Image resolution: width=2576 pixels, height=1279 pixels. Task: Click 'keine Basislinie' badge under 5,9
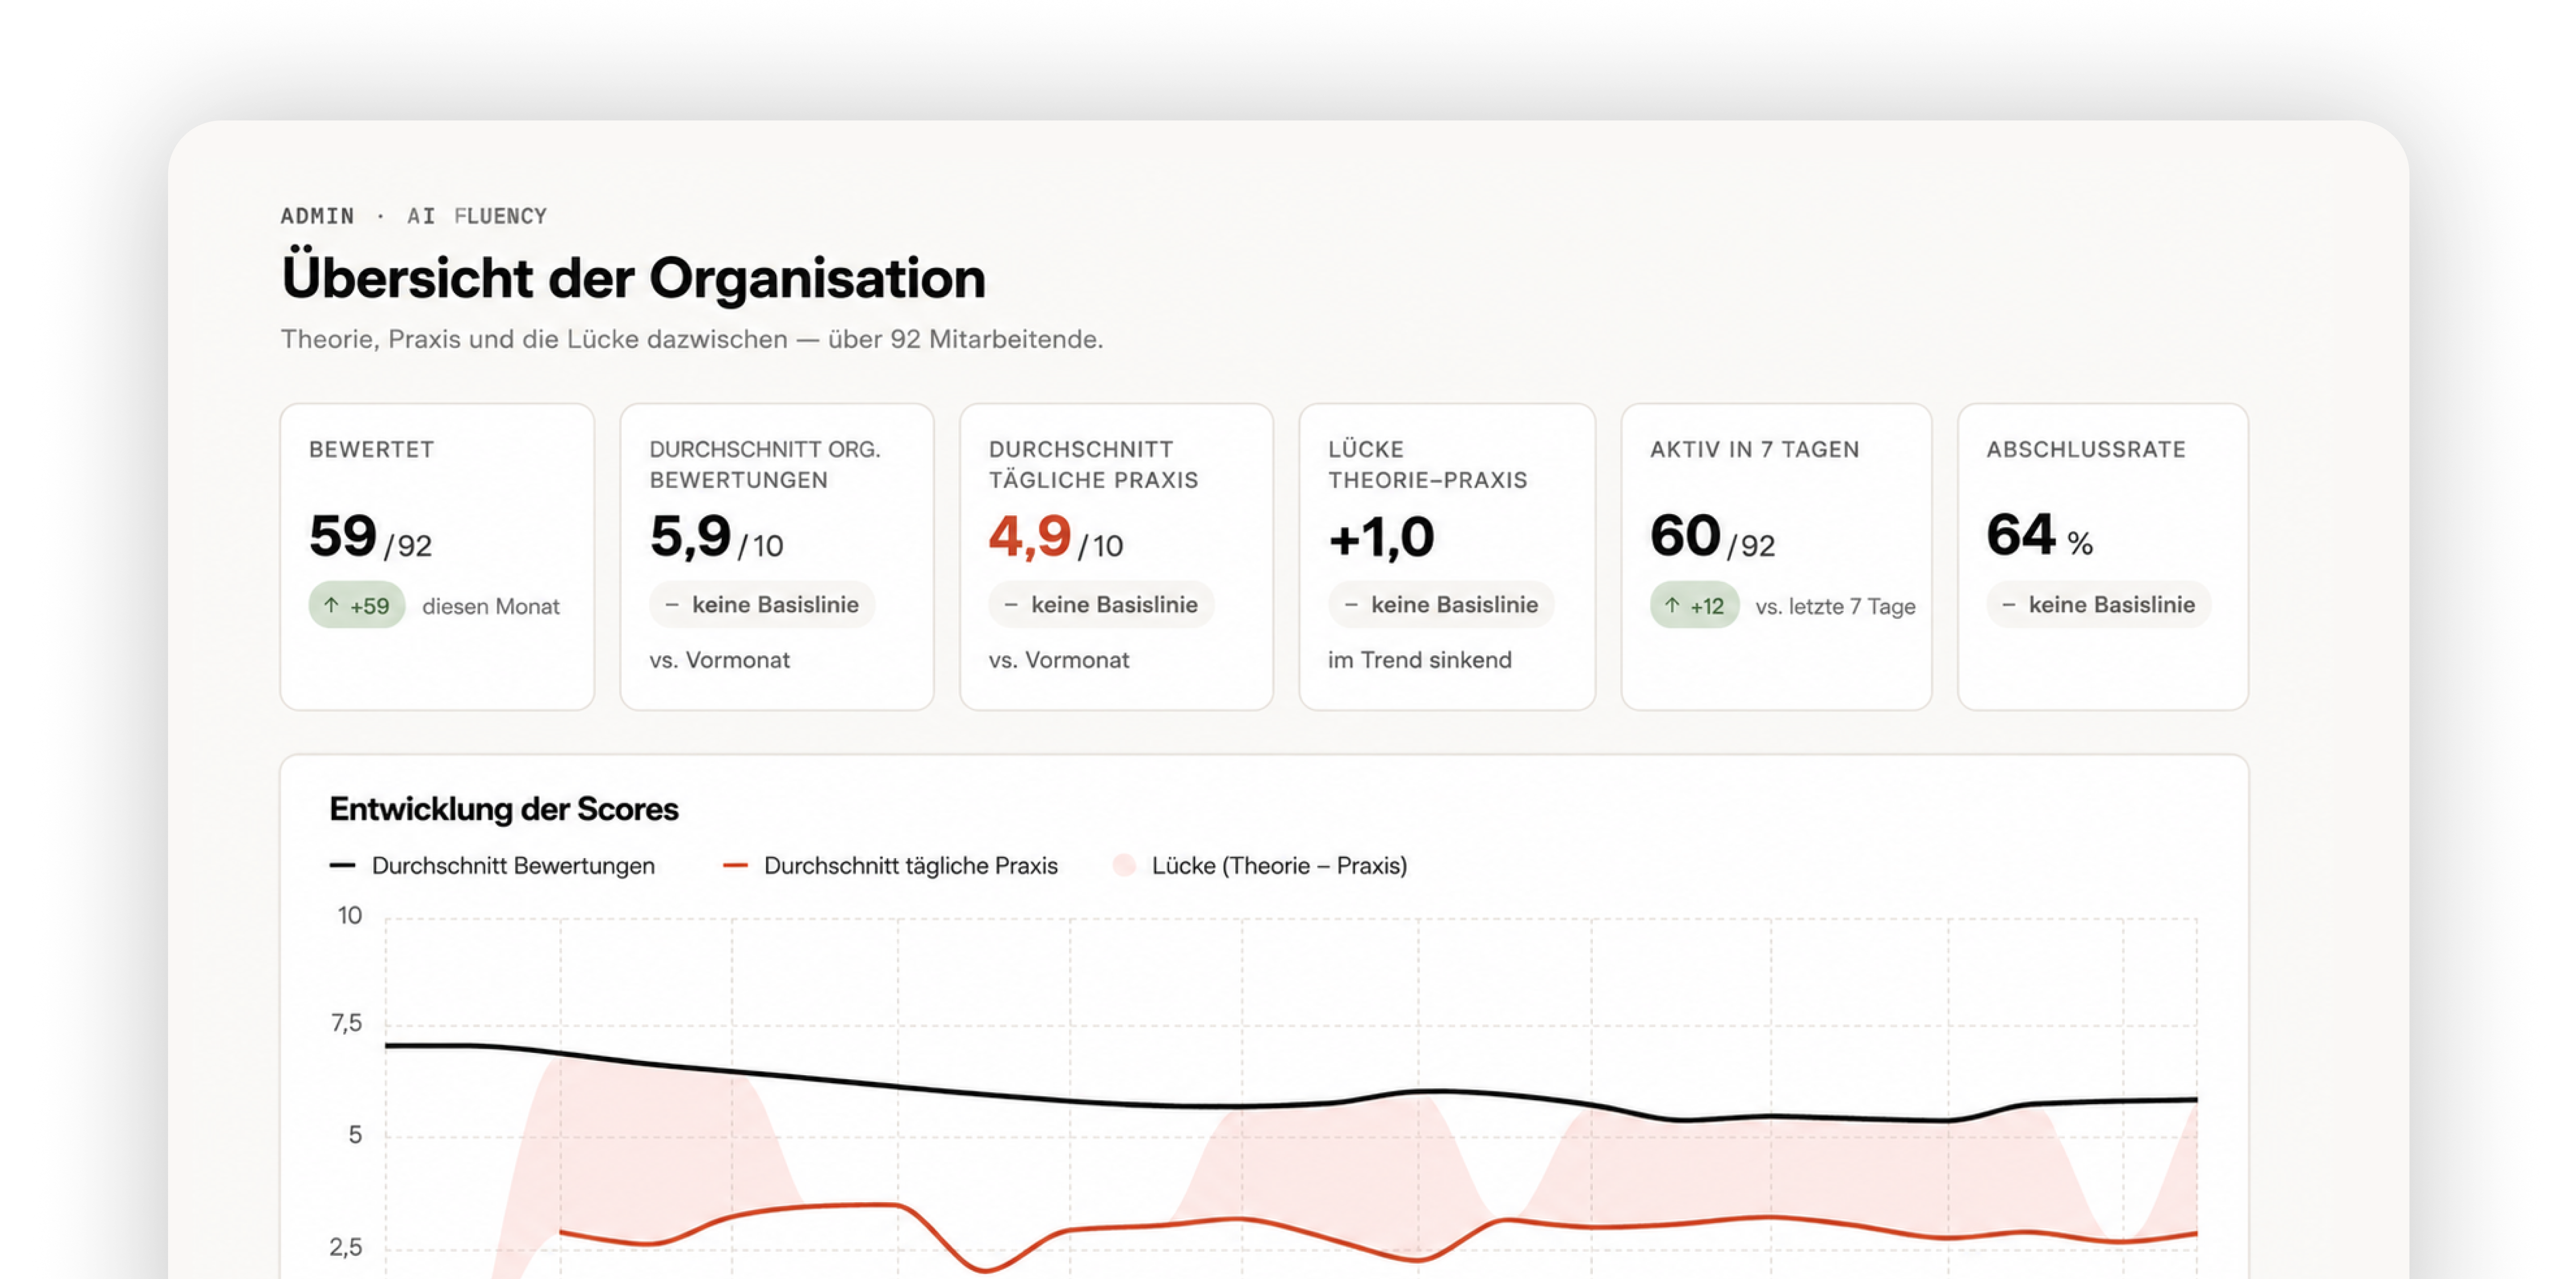(x=762, y=605)
